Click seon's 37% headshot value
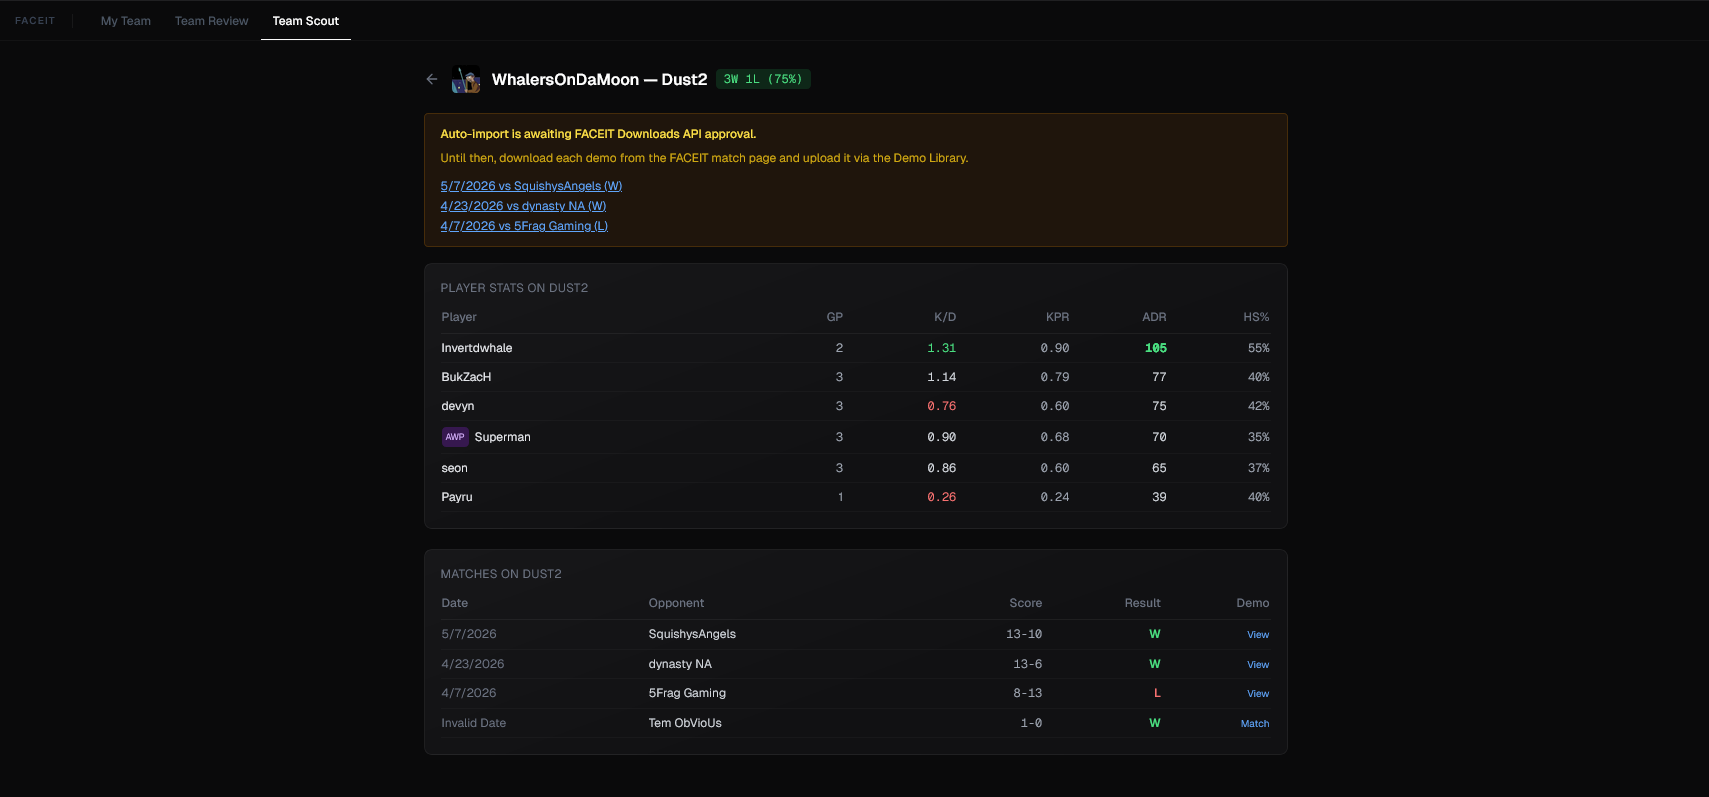The width and height of the screenshot is (1709, 797). 1259,468
